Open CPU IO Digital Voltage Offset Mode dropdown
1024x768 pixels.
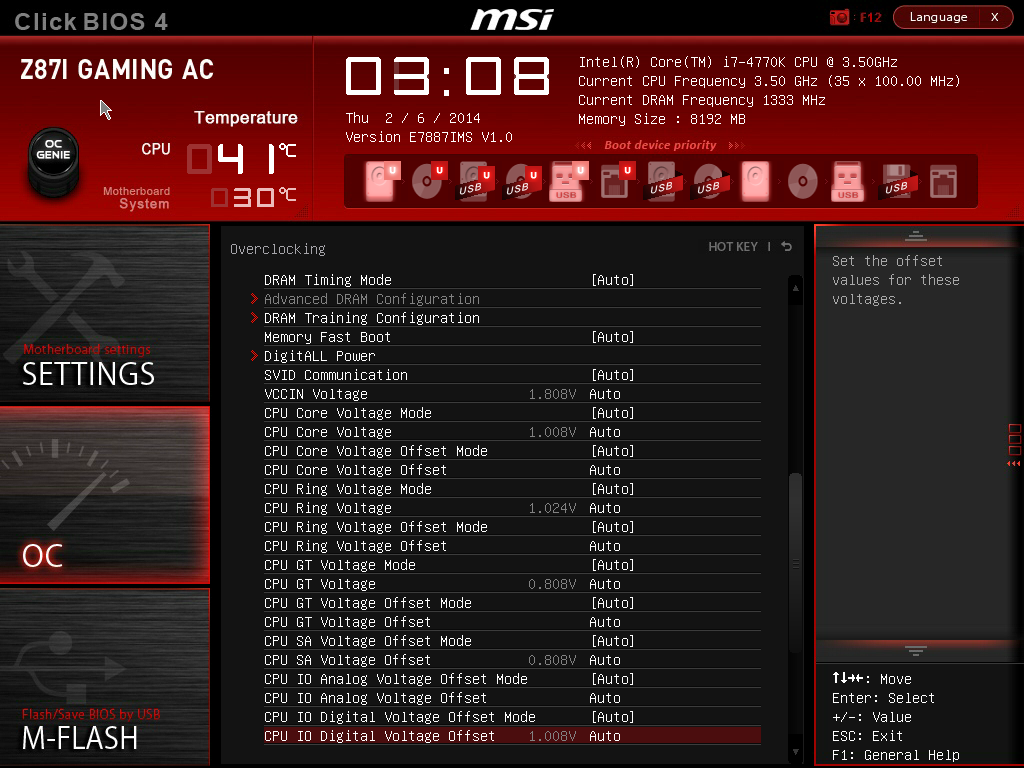(x=613, y=717)
